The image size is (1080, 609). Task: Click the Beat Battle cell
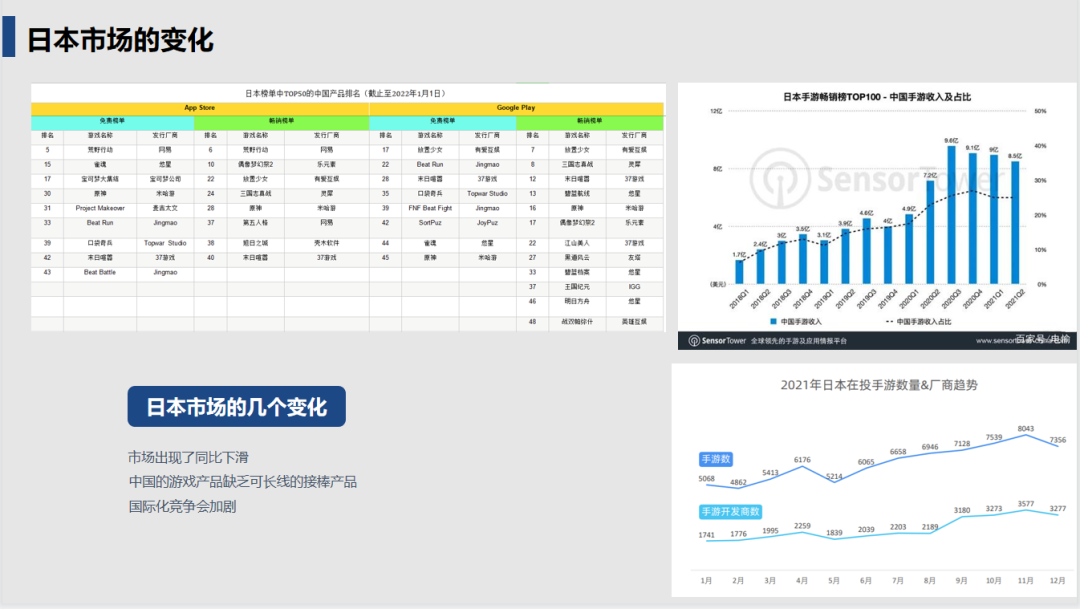pyautogui.click(x=100, y=272)
